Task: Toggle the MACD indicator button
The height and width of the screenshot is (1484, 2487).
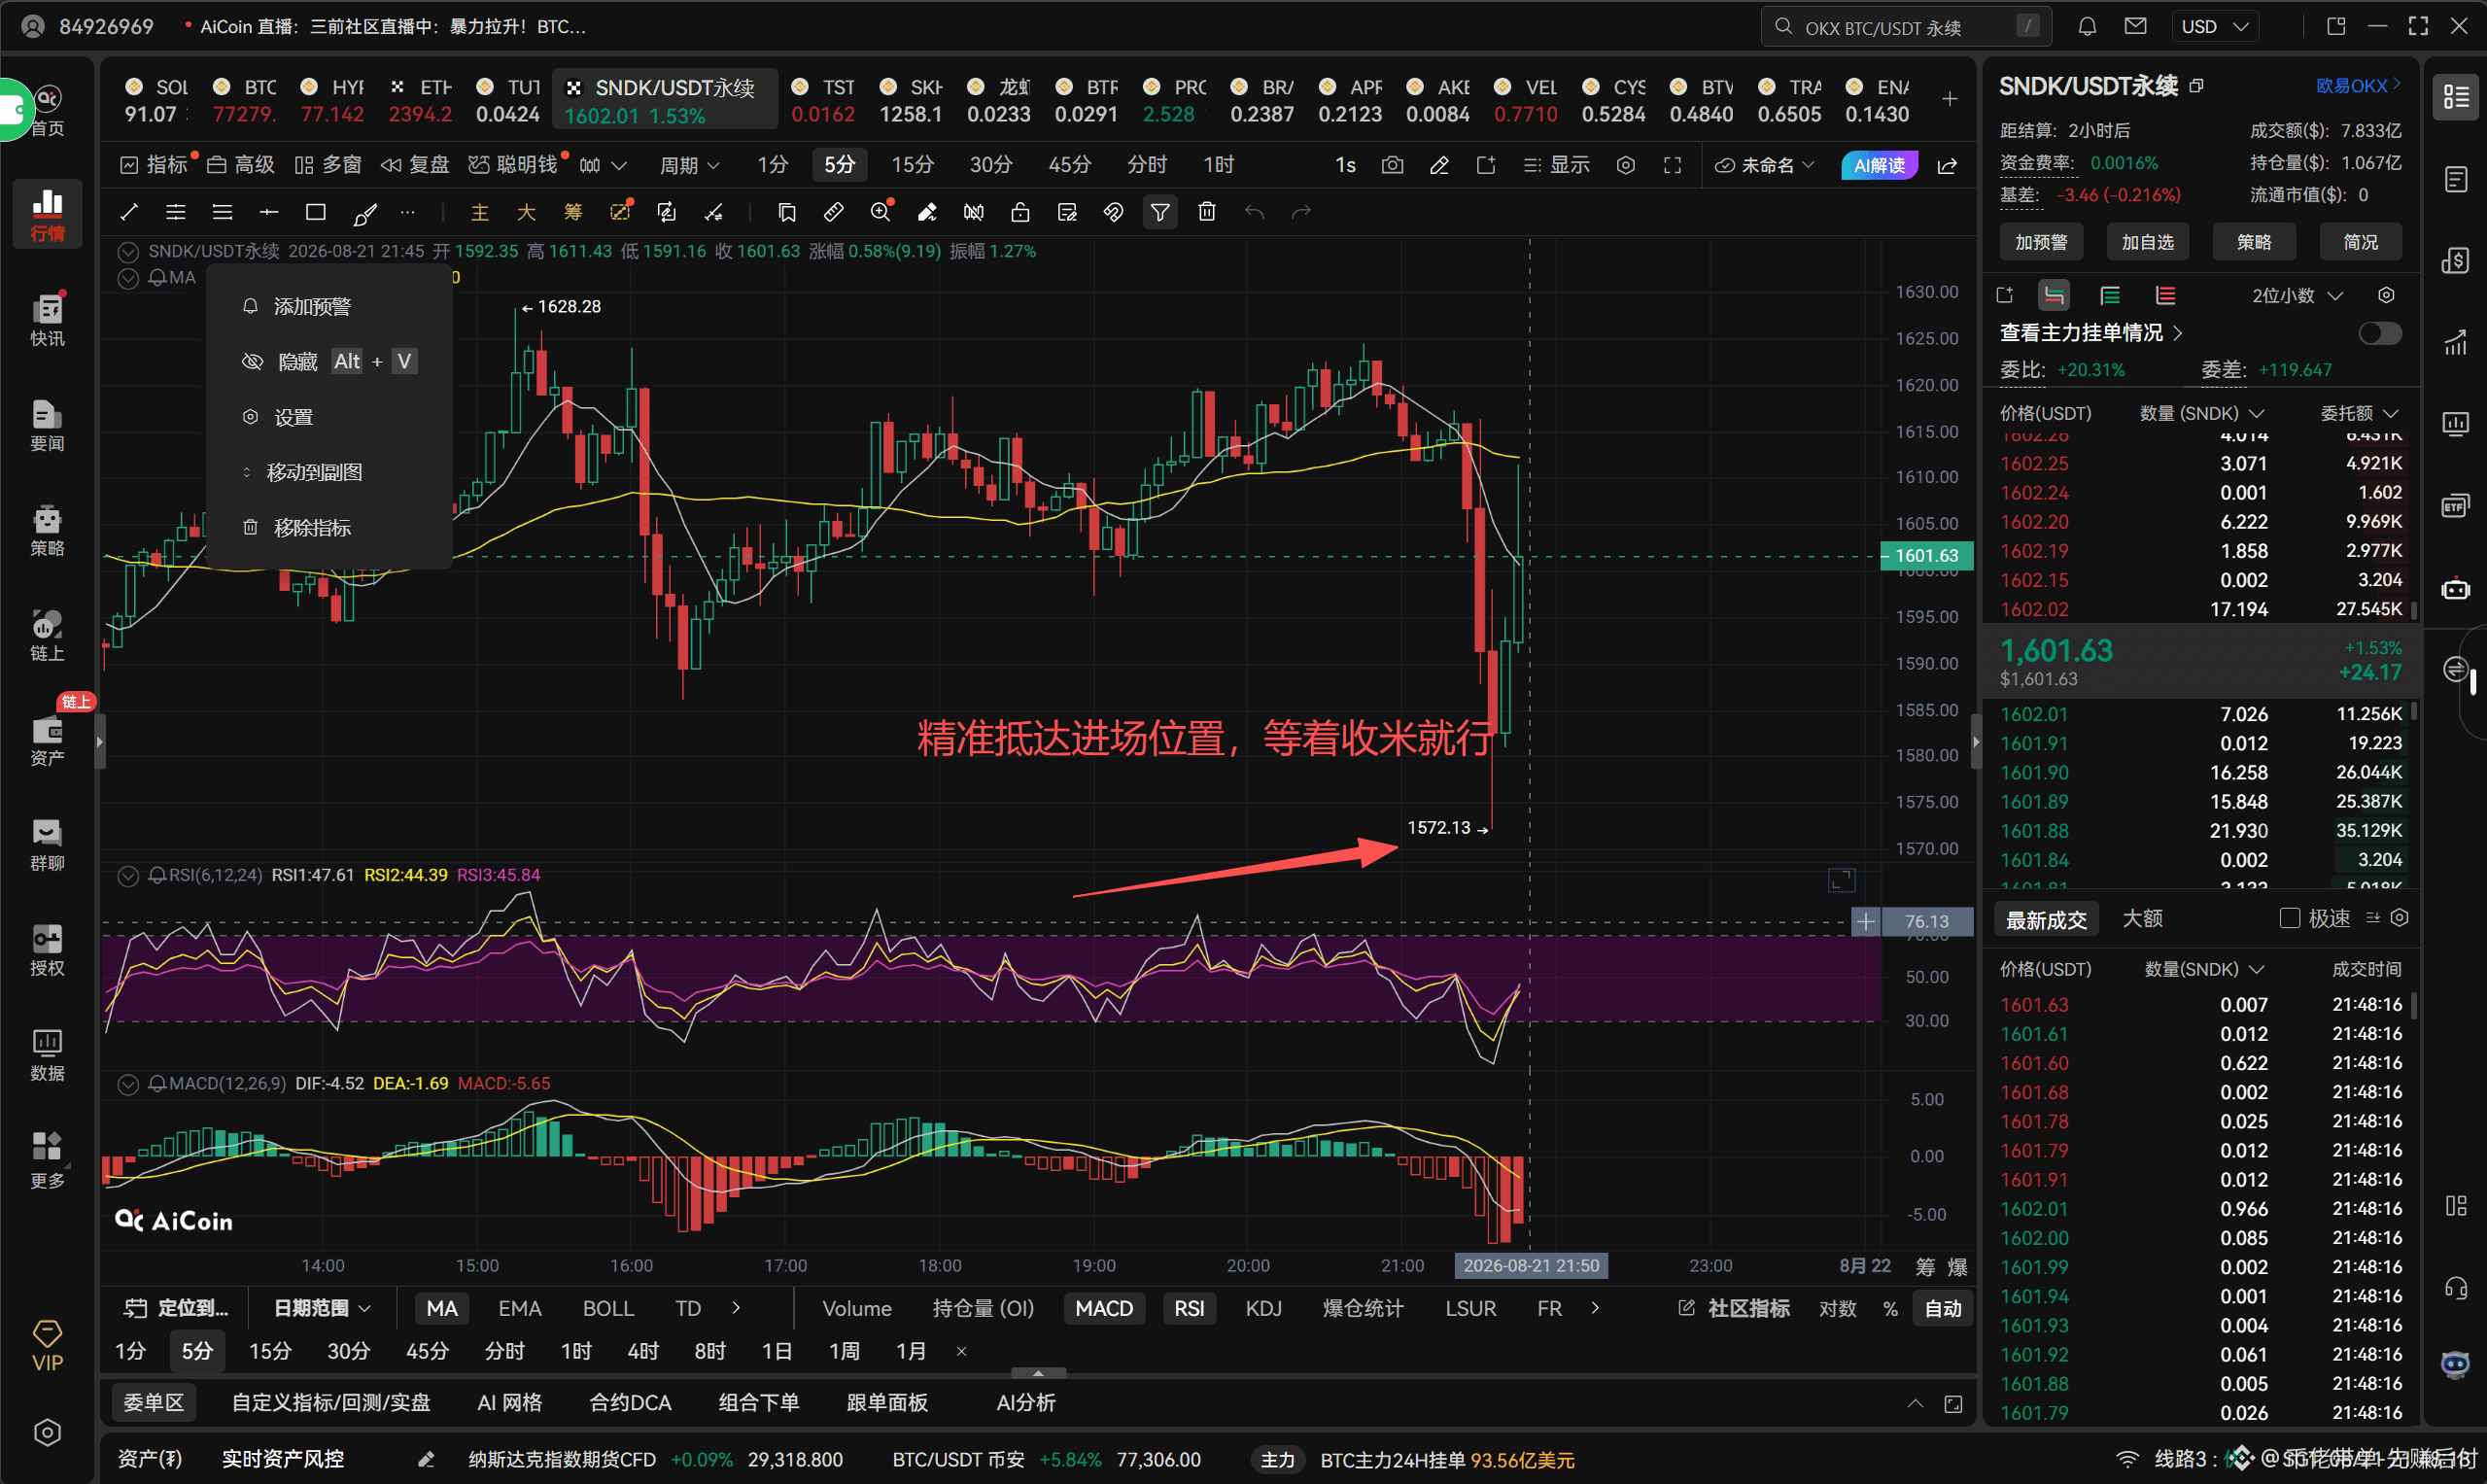Action: pos(1103,1308)
